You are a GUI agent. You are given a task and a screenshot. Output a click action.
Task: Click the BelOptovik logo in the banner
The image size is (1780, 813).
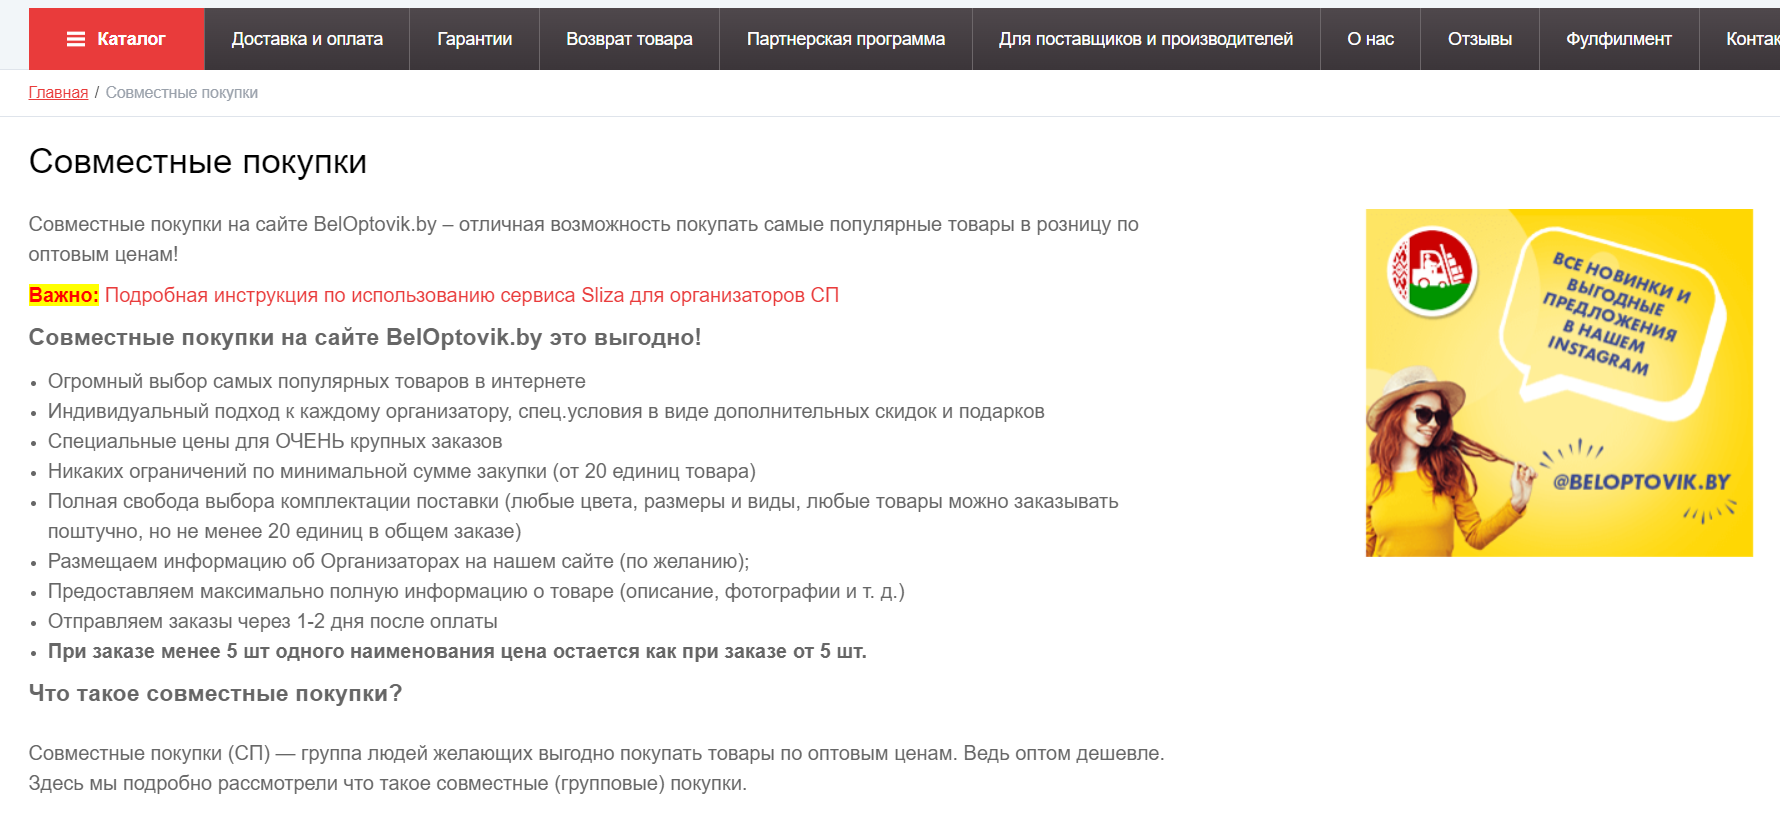pos(1432,271)
